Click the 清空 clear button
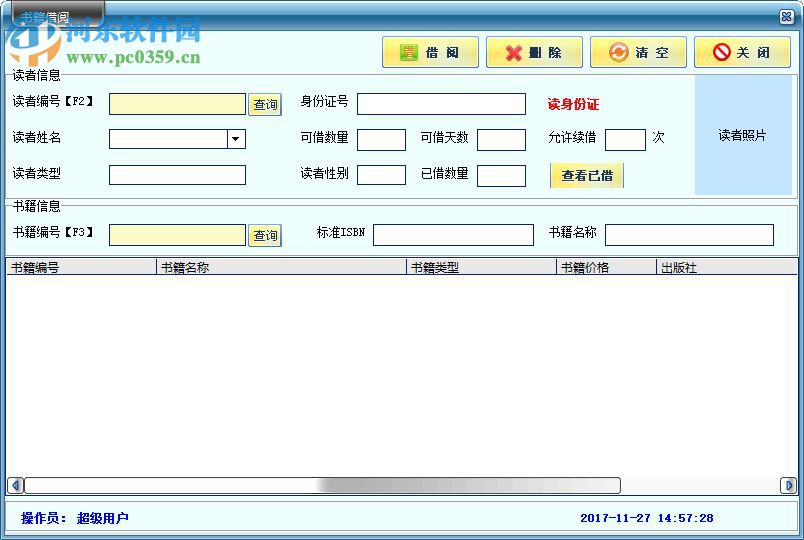 (x=638, y=52)
